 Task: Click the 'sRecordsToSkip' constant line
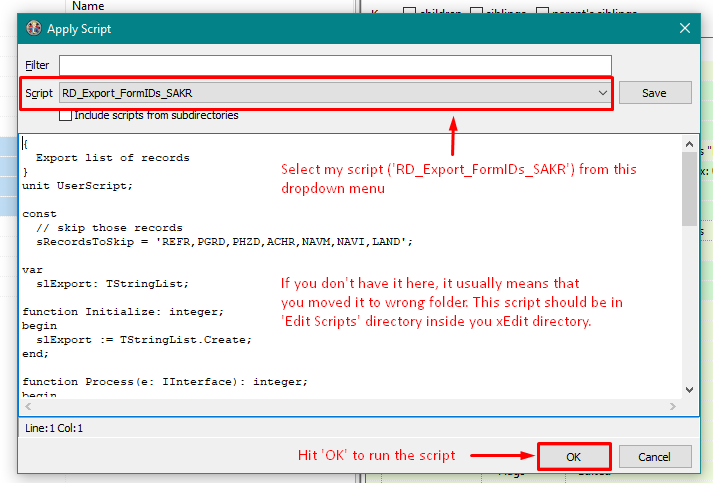point(224,242)
